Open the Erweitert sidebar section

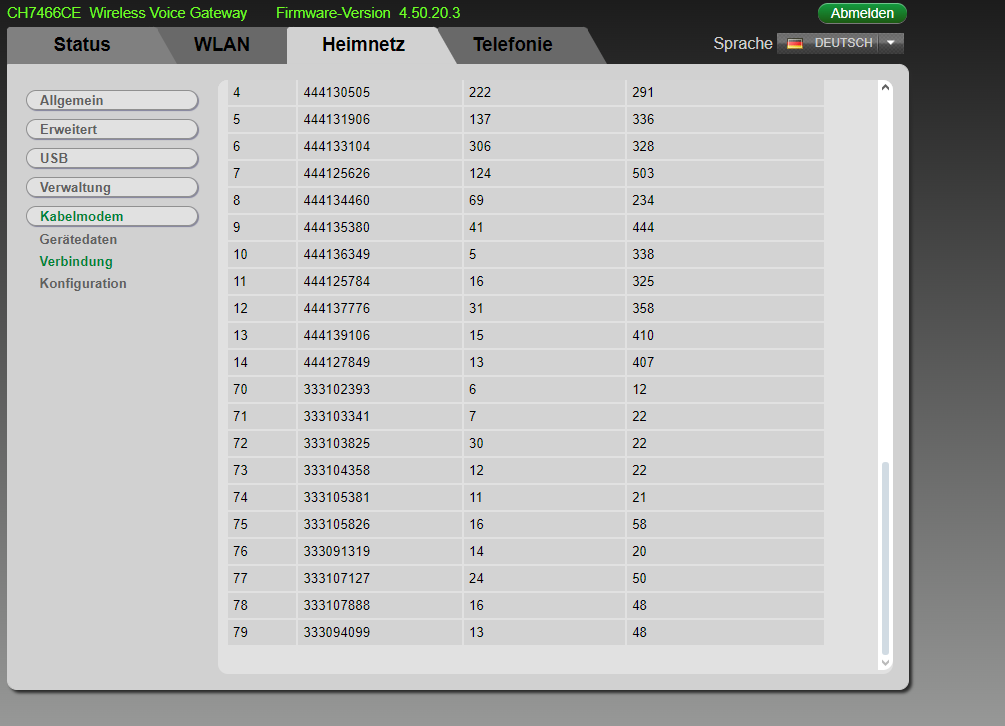click(x=112, y=129)
